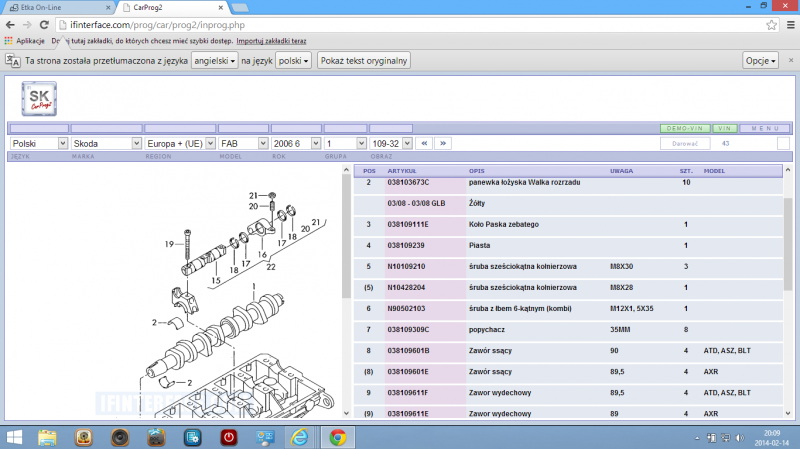Viewport: 800px width, 449px height.
Task: Click the Darować button
Action: click(x=685, y=143)
